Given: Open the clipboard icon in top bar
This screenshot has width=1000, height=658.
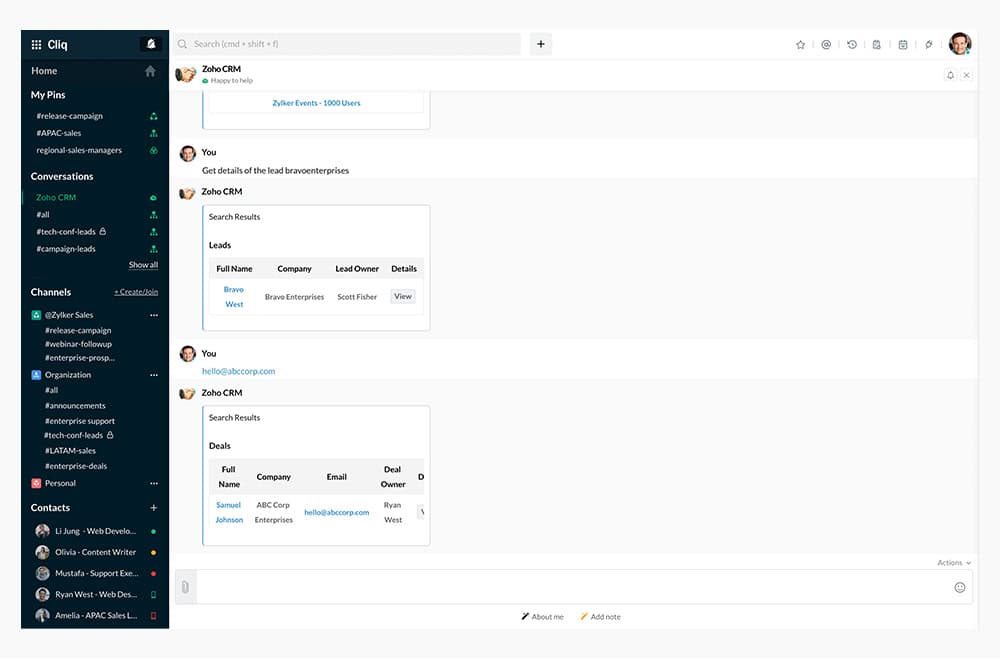Looking at the screenshot, I should (877, 45).
